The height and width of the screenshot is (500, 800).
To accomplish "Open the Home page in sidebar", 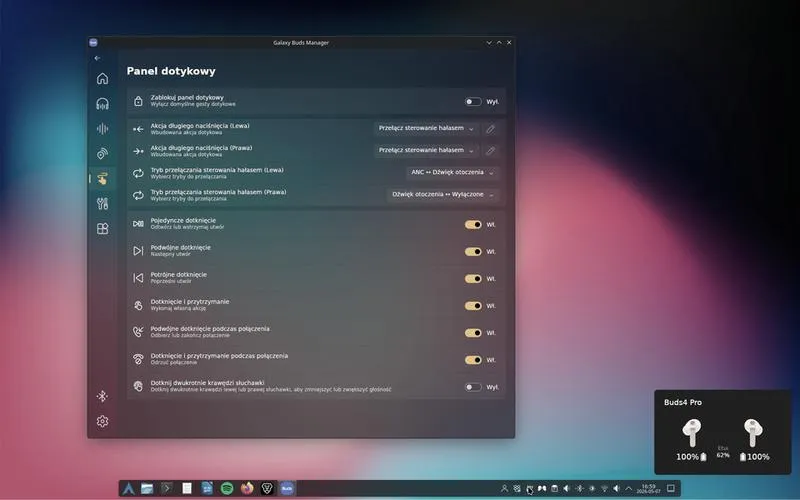I will (x=103, y=79).
